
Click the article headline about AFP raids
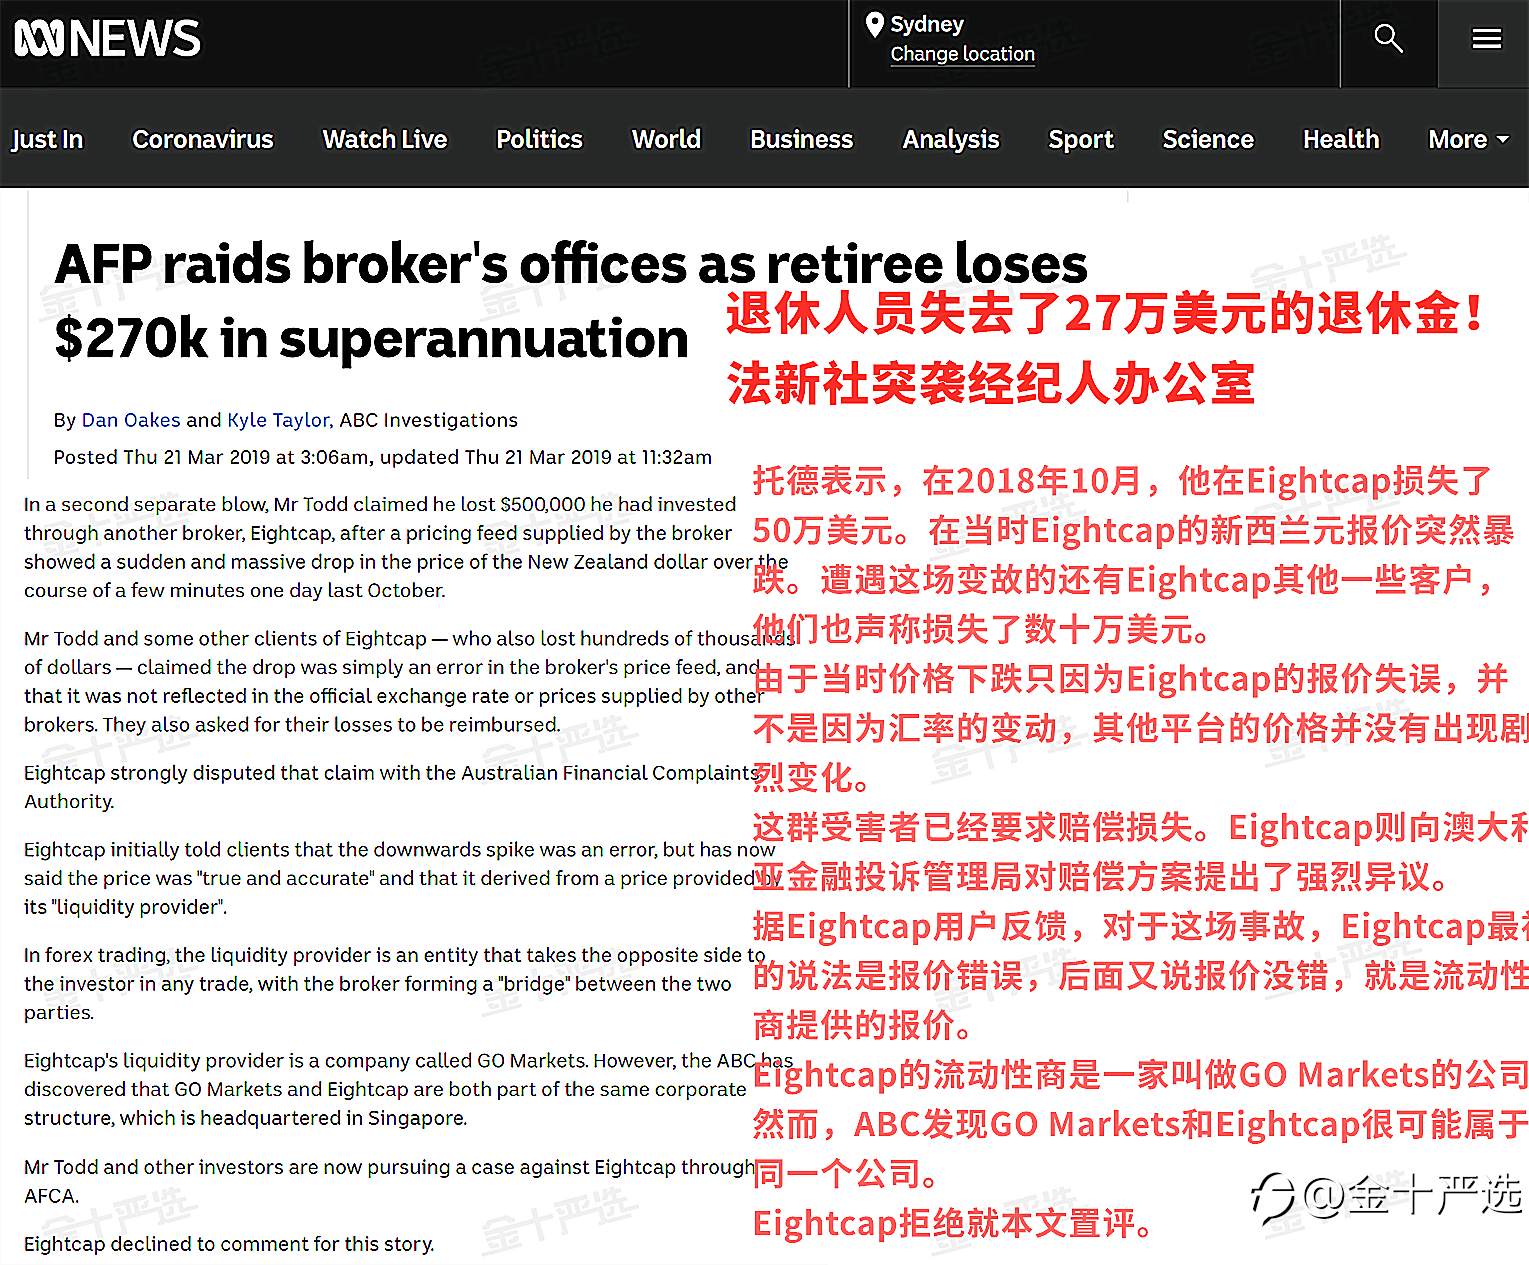click(570, 301)
